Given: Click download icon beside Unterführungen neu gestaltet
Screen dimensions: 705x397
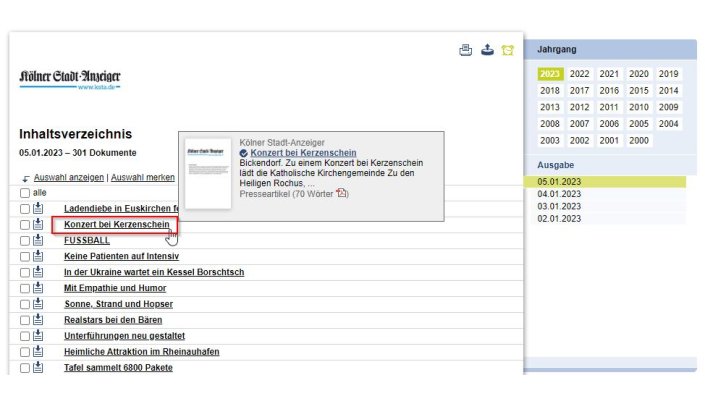Looking at the screenshot, I should click(x=38, y=335).
